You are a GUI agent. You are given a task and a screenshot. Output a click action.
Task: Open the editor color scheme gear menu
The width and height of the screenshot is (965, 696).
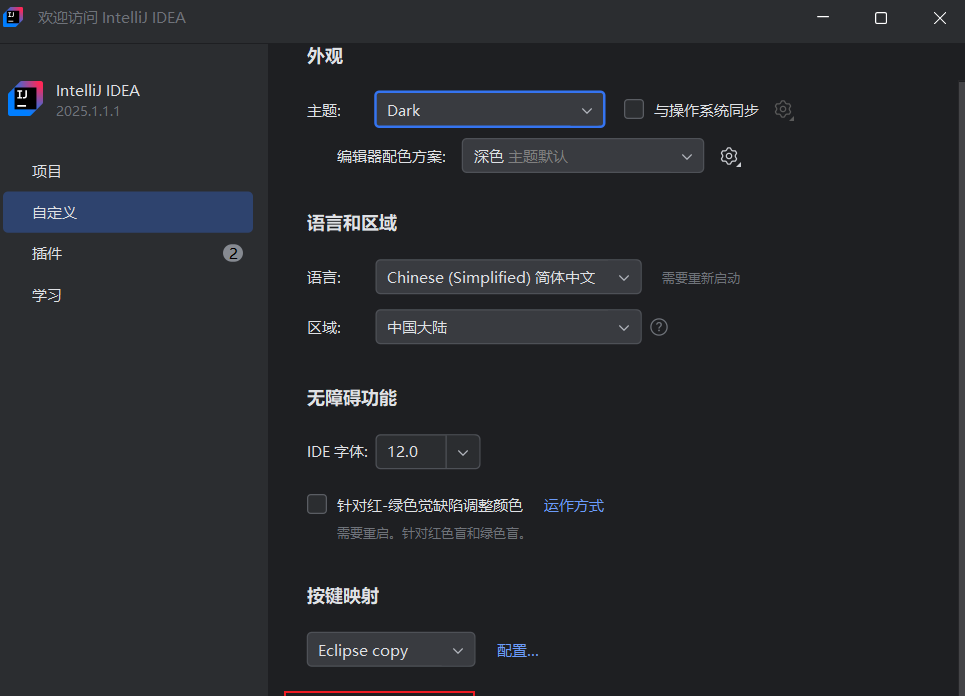(x=730, y=156)
